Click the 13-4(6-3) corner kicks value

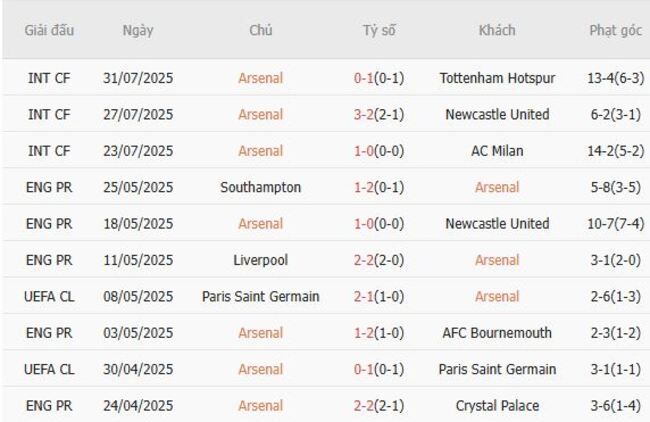pos(616,78)
